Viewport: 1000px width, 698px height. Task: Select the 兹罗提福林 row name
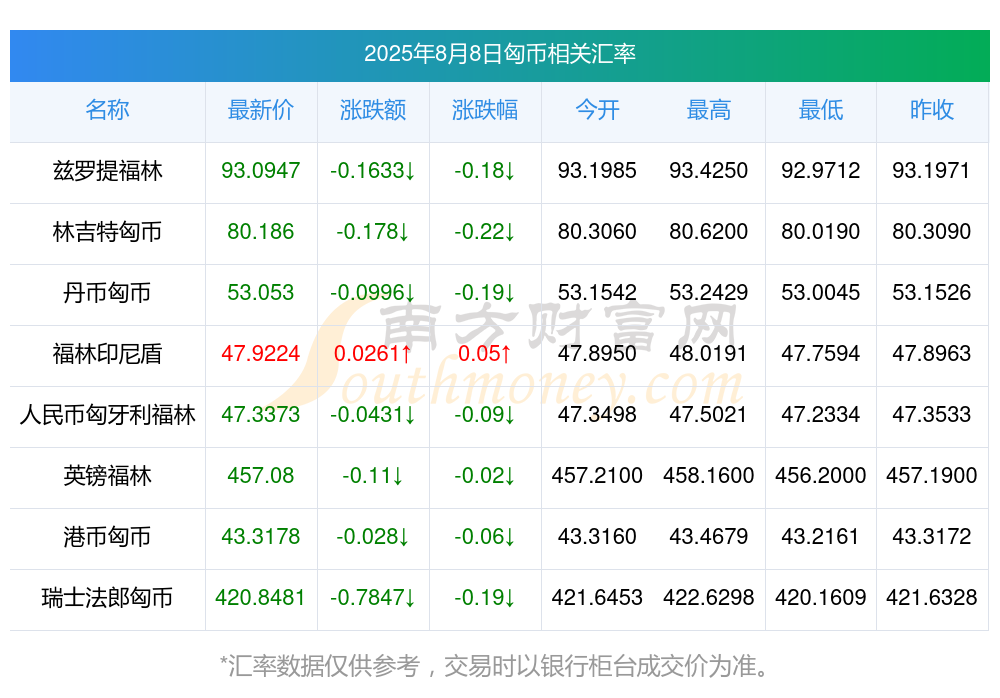107,171
